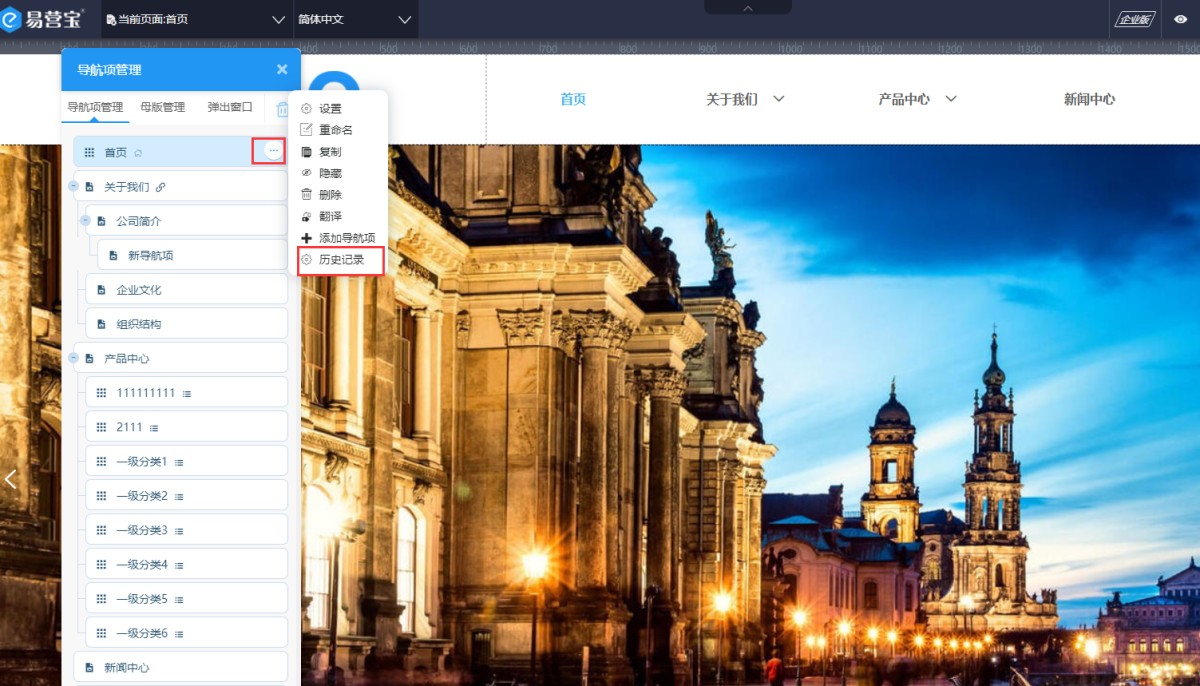The image size is (1200, 686).
Task: Select 隐藏 to hide the navigation item
Action: click(x=330, y=173)
